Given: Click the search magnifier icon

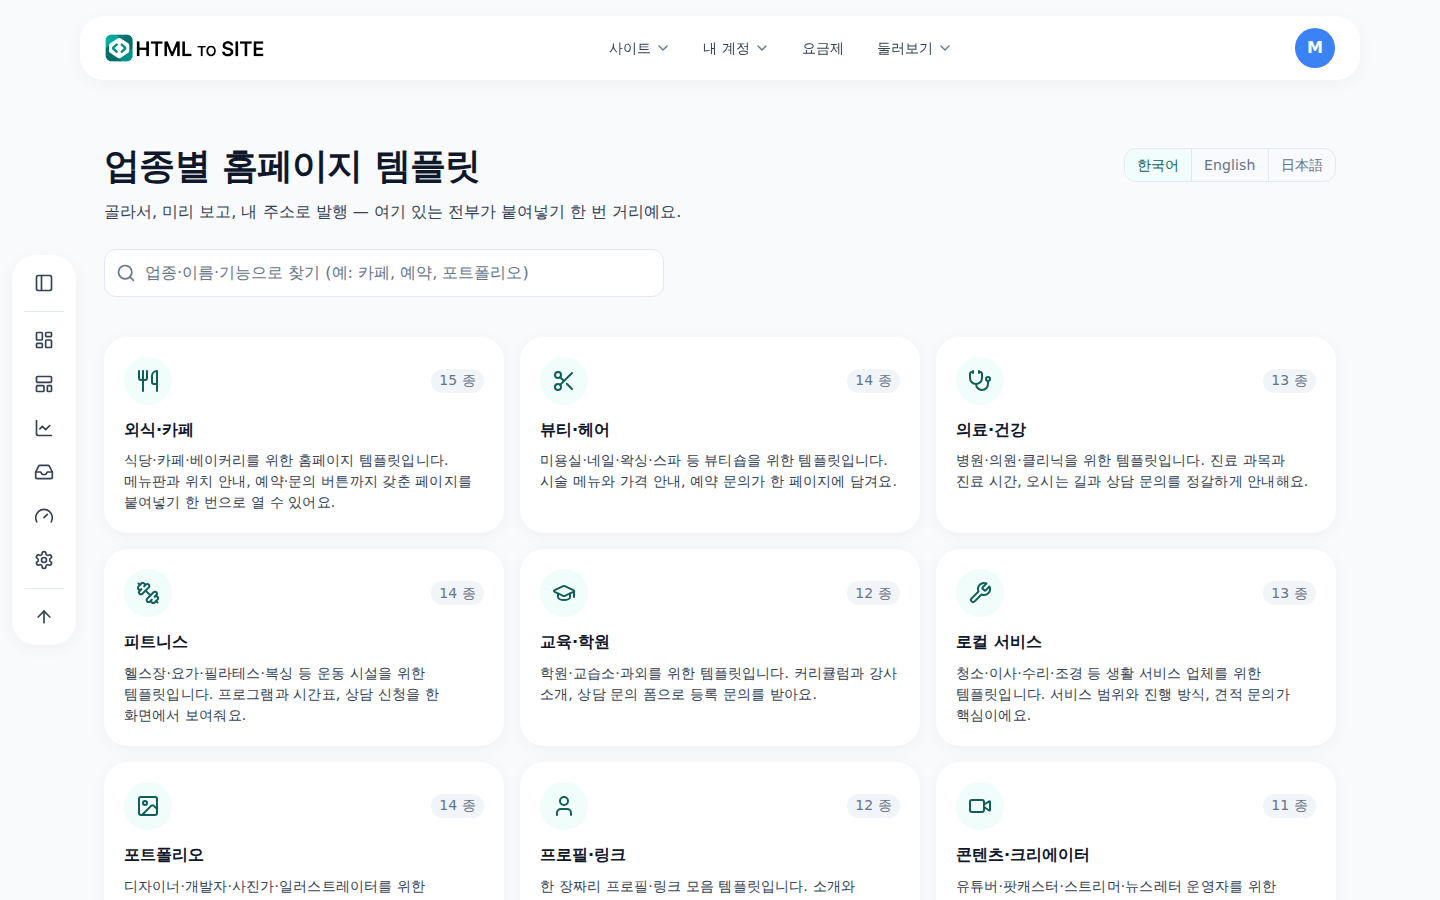Looking at the screenshot, I should pyautogui.click(x=126, y=273).
